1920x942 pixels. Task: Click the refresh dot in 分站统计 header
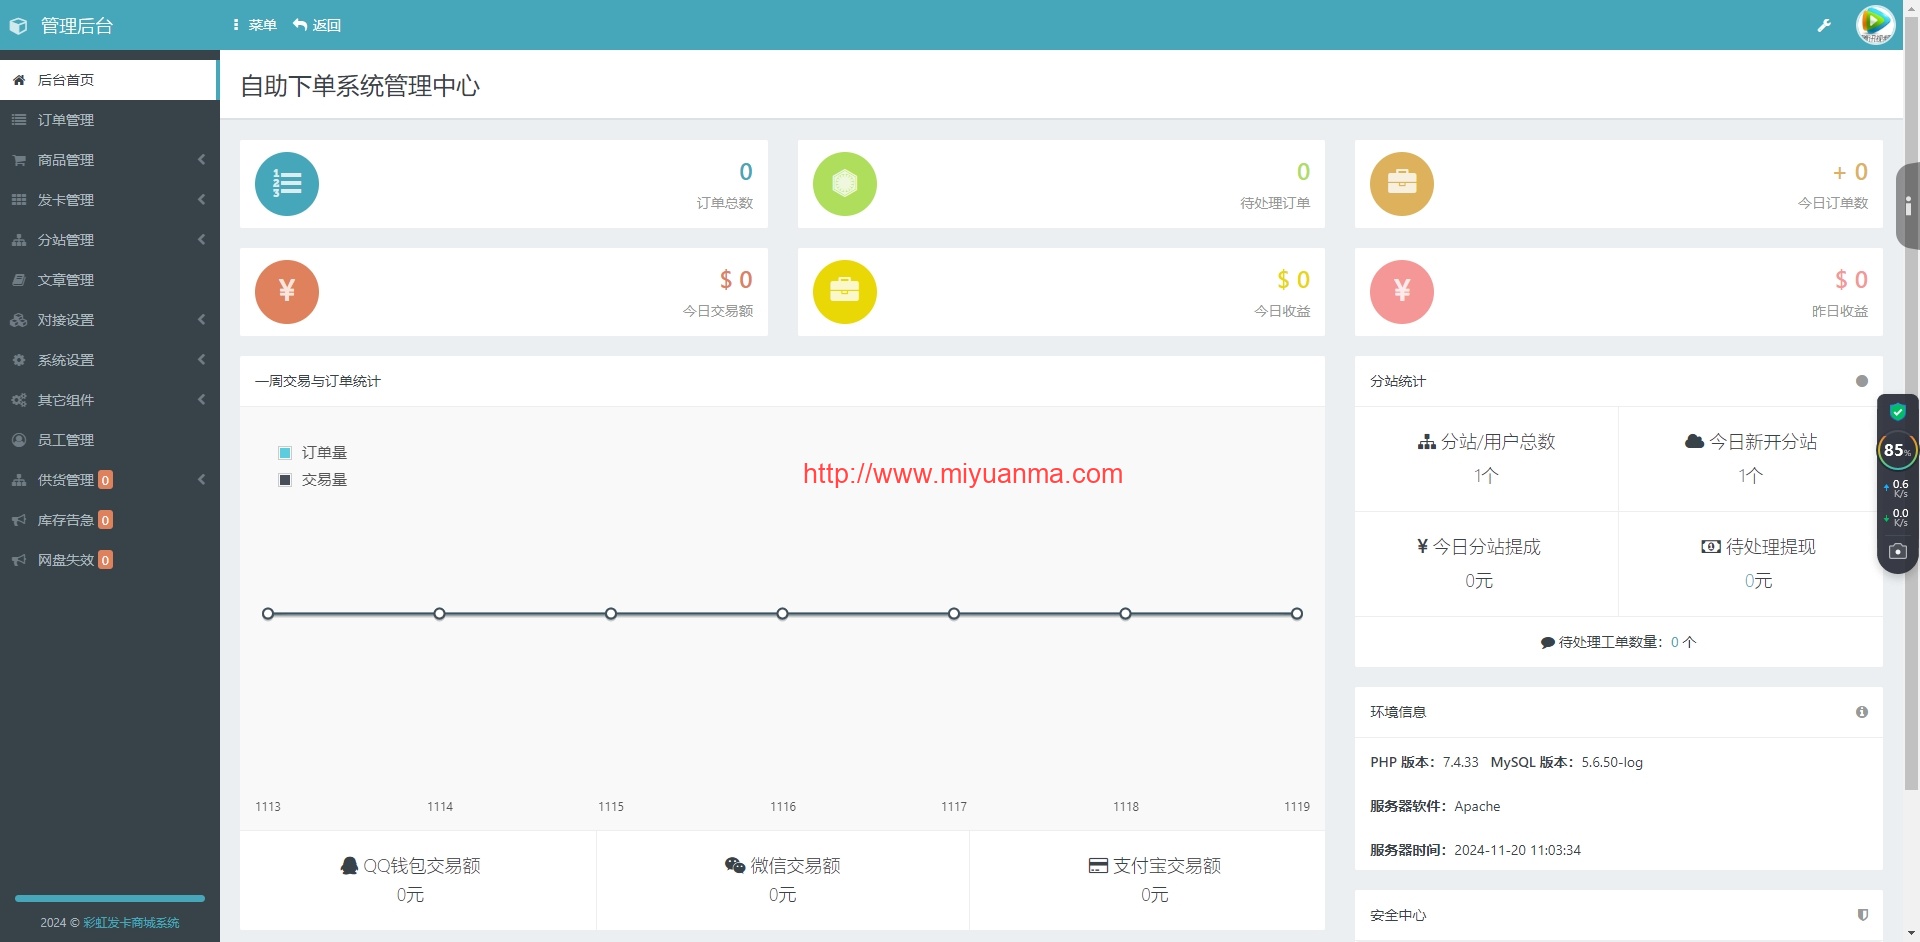pos(1862,381)
